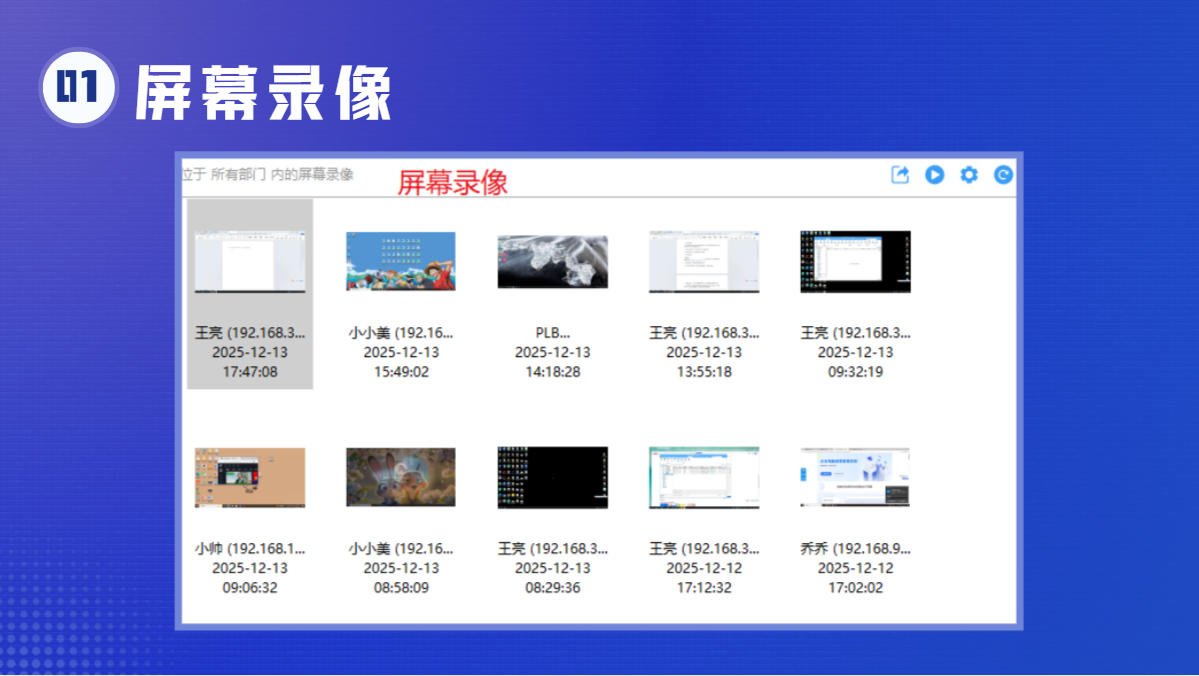Select 王亮 recording thumbnail from 17:47:08
The image size is (1199, 676).
coord(250,261)
